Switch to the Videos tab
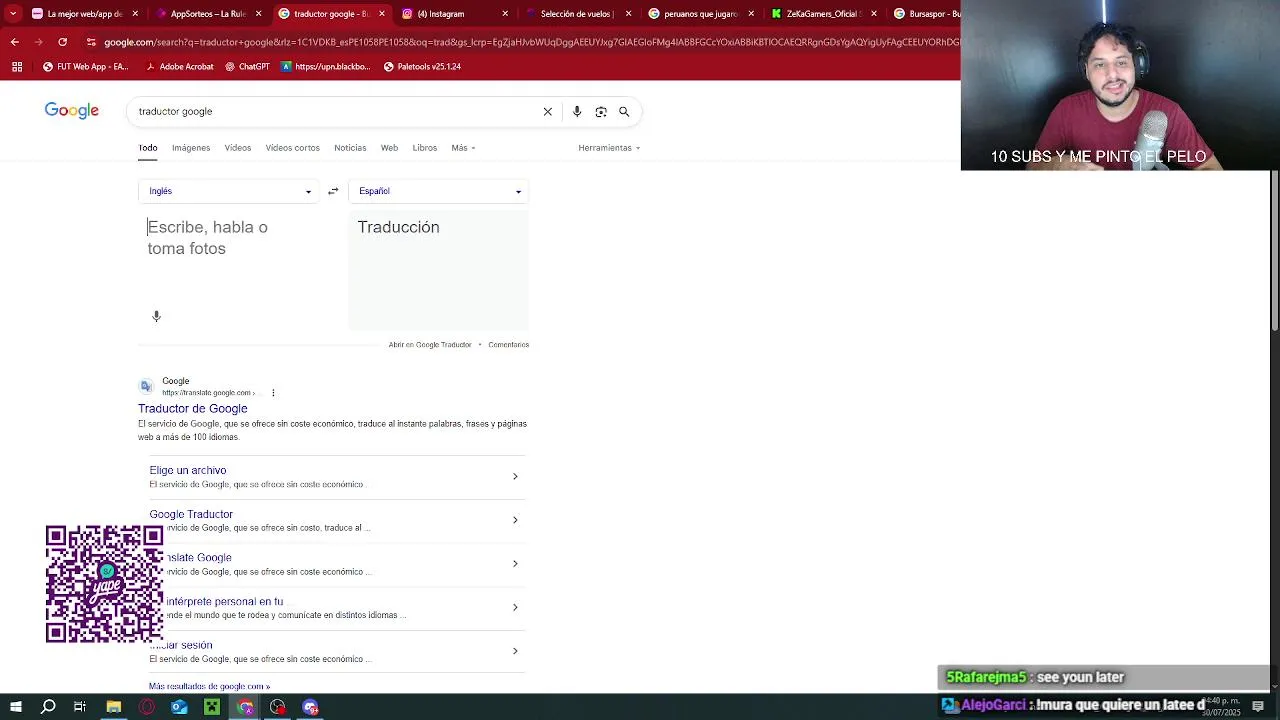Viewport: 1280px width, 720px height. [238, 148]
